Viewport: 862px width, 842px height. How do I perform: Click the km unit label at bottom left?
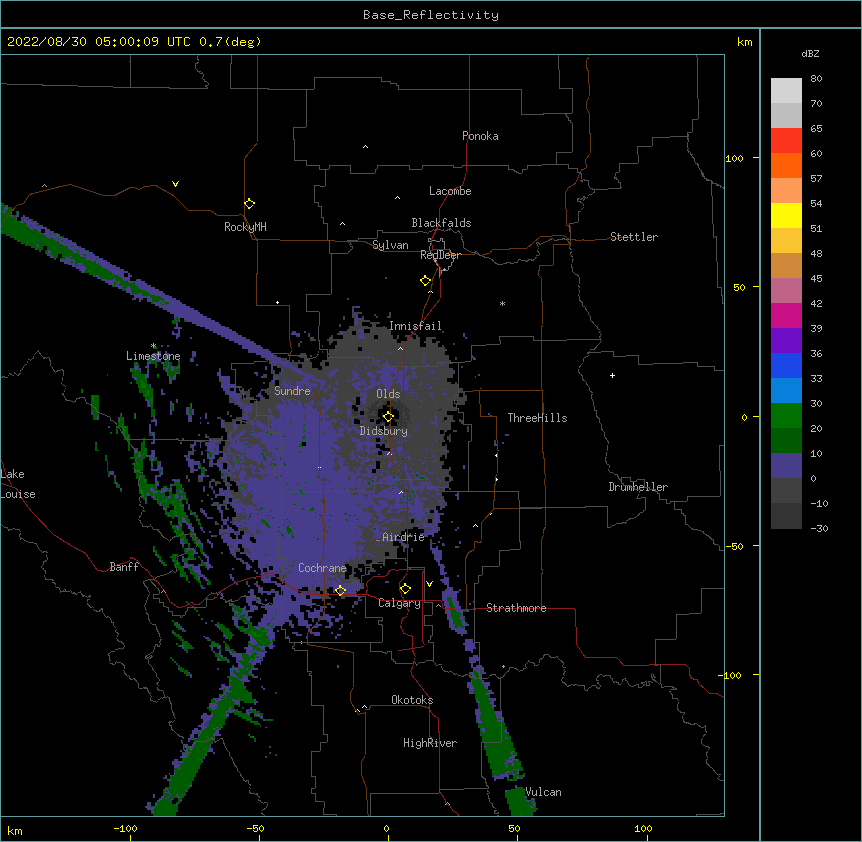coord(15,830)
